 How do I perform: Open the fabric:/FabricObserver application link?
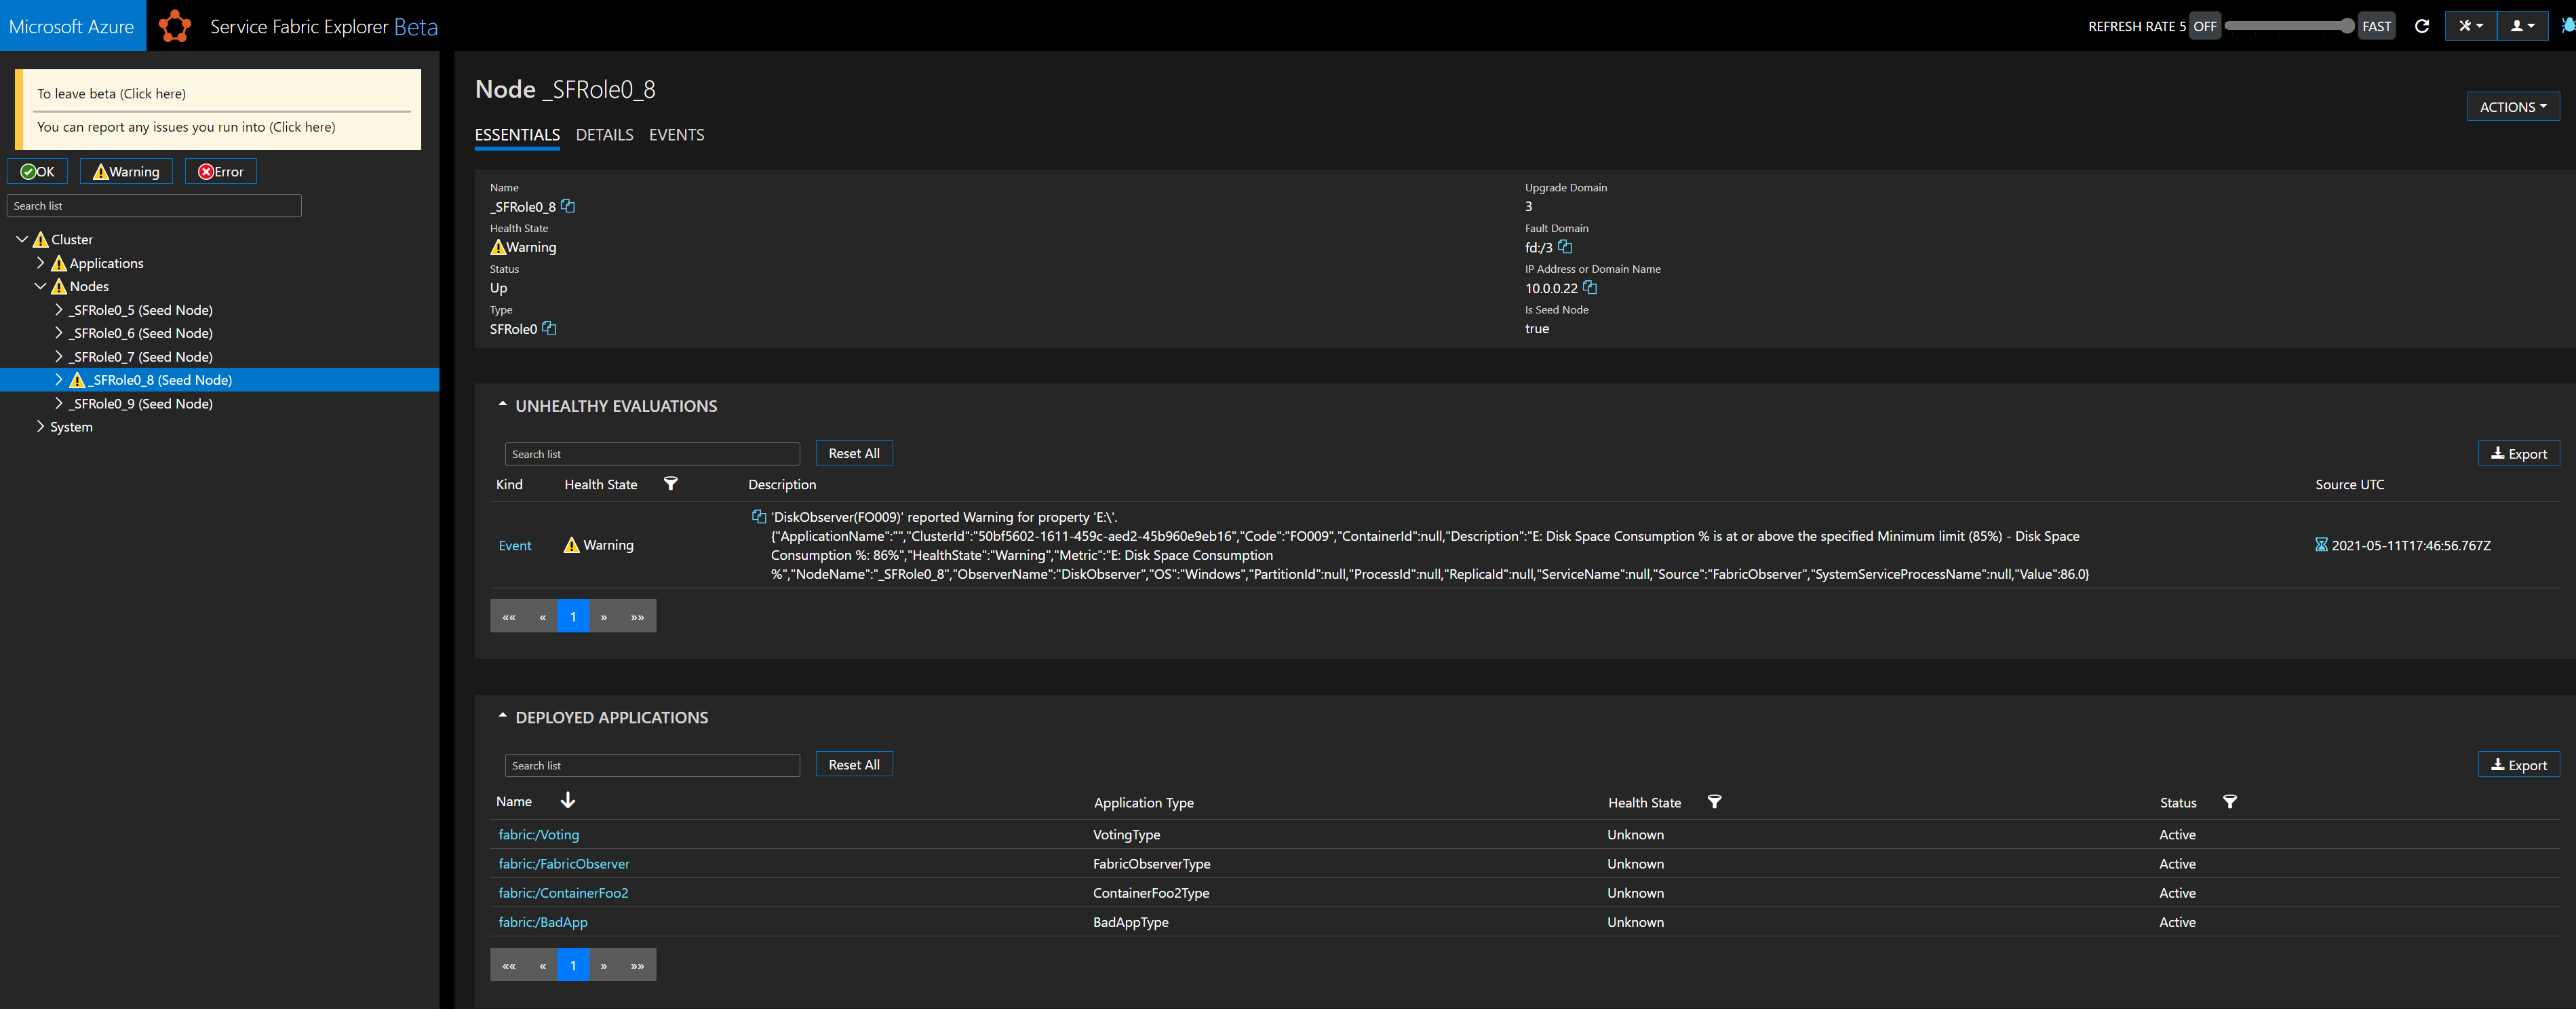click(x=564, y=864)
